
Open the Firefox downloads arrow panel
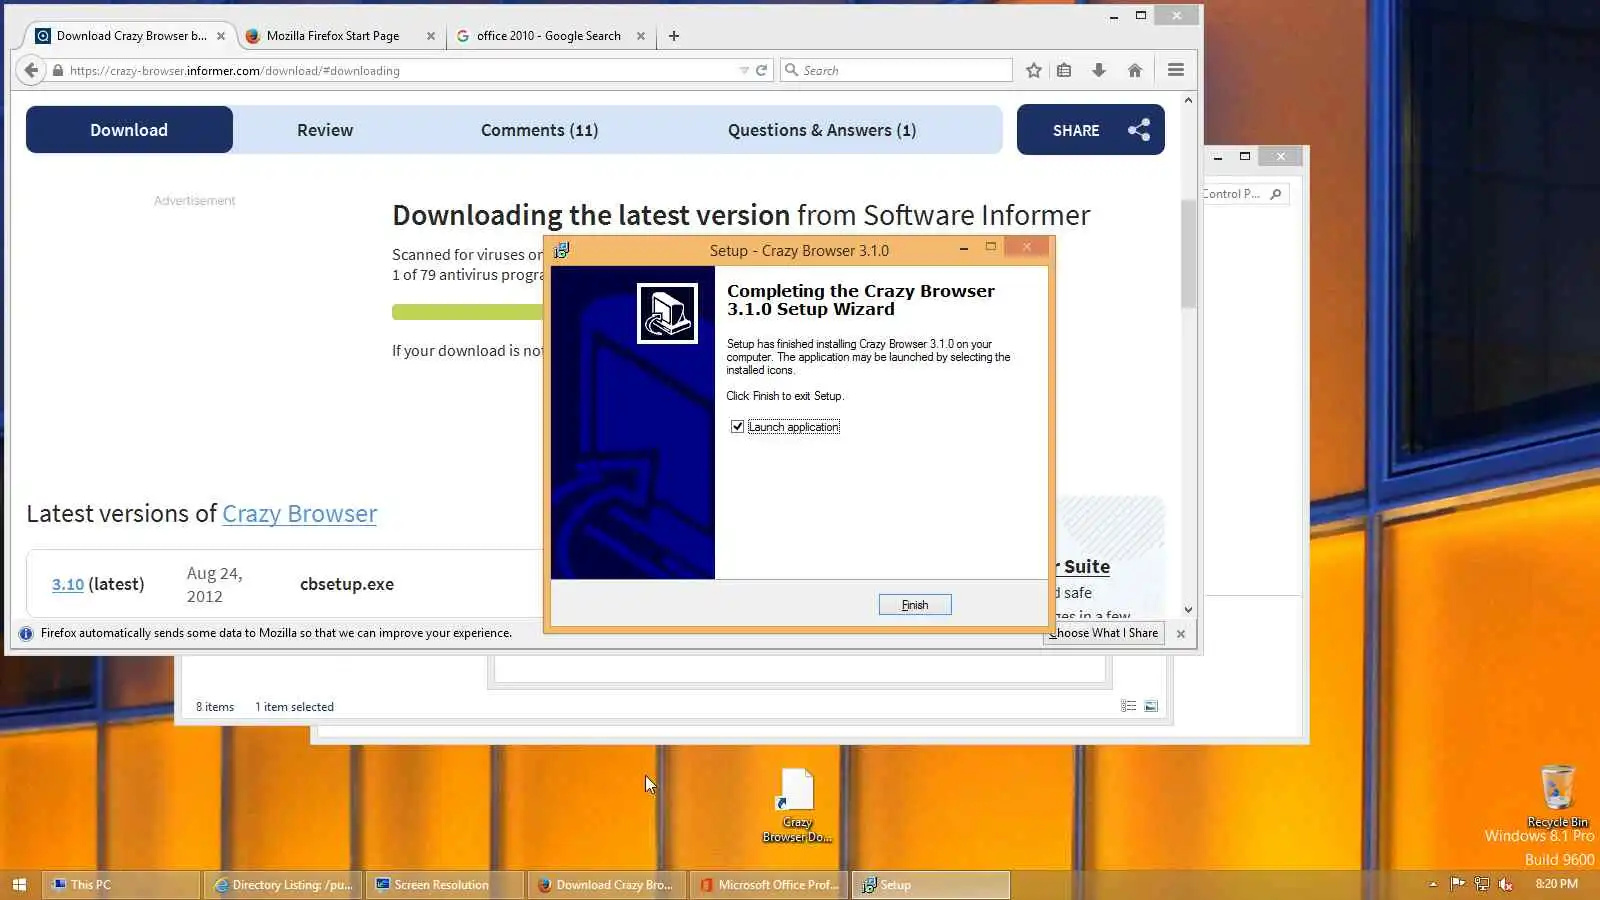tap(1099, 70)
